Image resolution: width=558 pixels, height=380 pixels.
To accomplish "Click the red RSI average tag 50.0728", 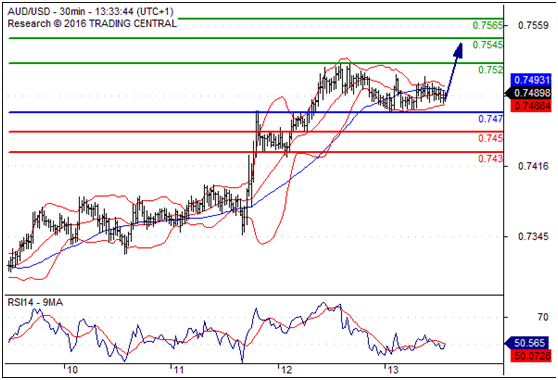I will tap(531, 355).
